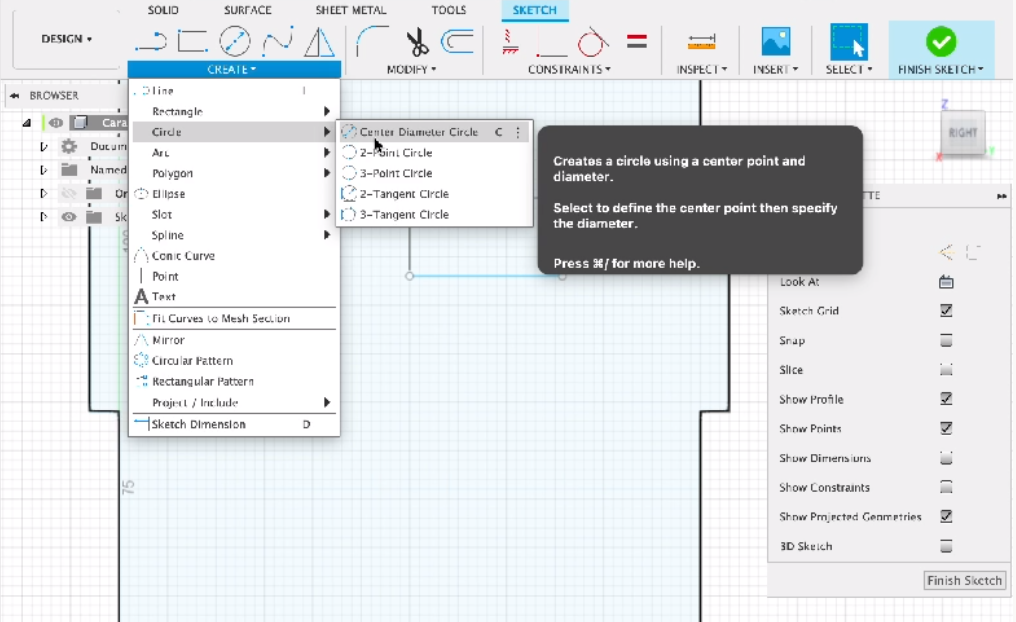Switch to the TOOLS tab
The width and height of the screenshot is (1016, 622).
click(448, 10)
